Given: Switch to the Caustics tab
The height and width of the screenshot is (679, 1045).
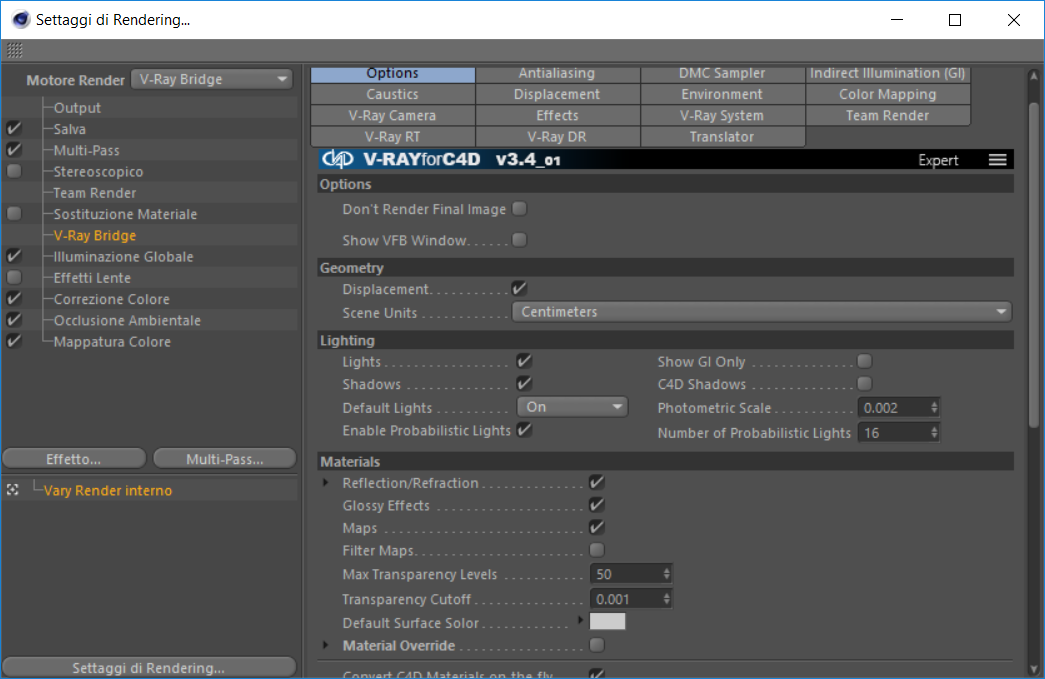Looking at the screenshot, I should tap(393, 94).
